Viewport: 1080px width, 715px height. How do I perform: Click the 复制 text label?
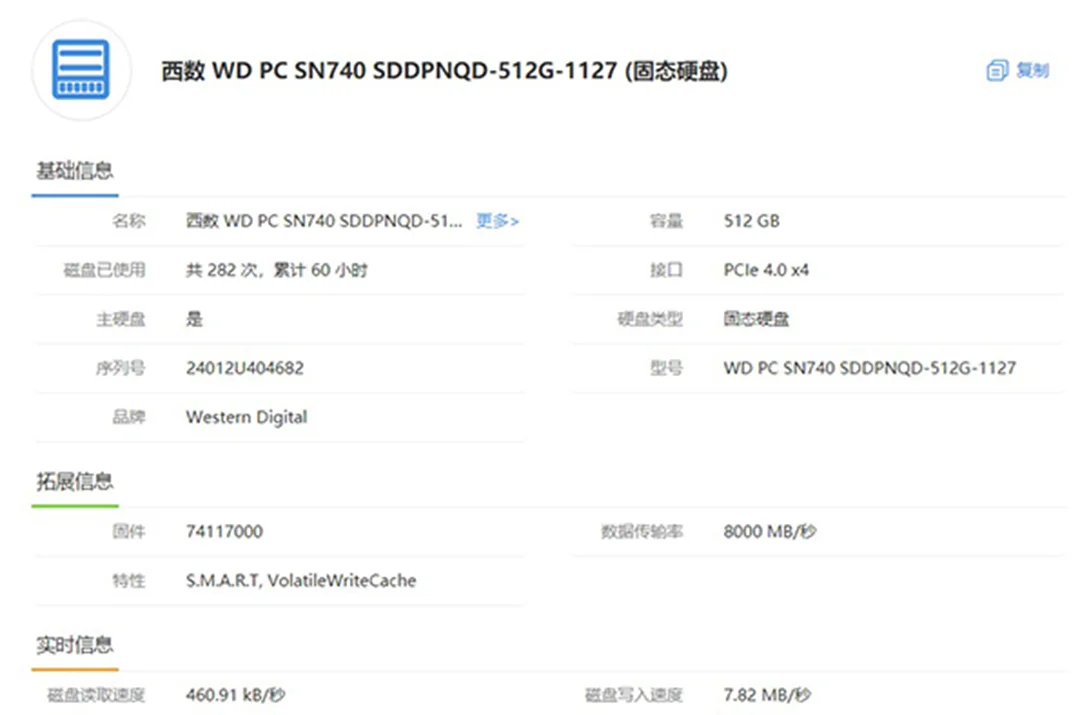pos(1032,70)
